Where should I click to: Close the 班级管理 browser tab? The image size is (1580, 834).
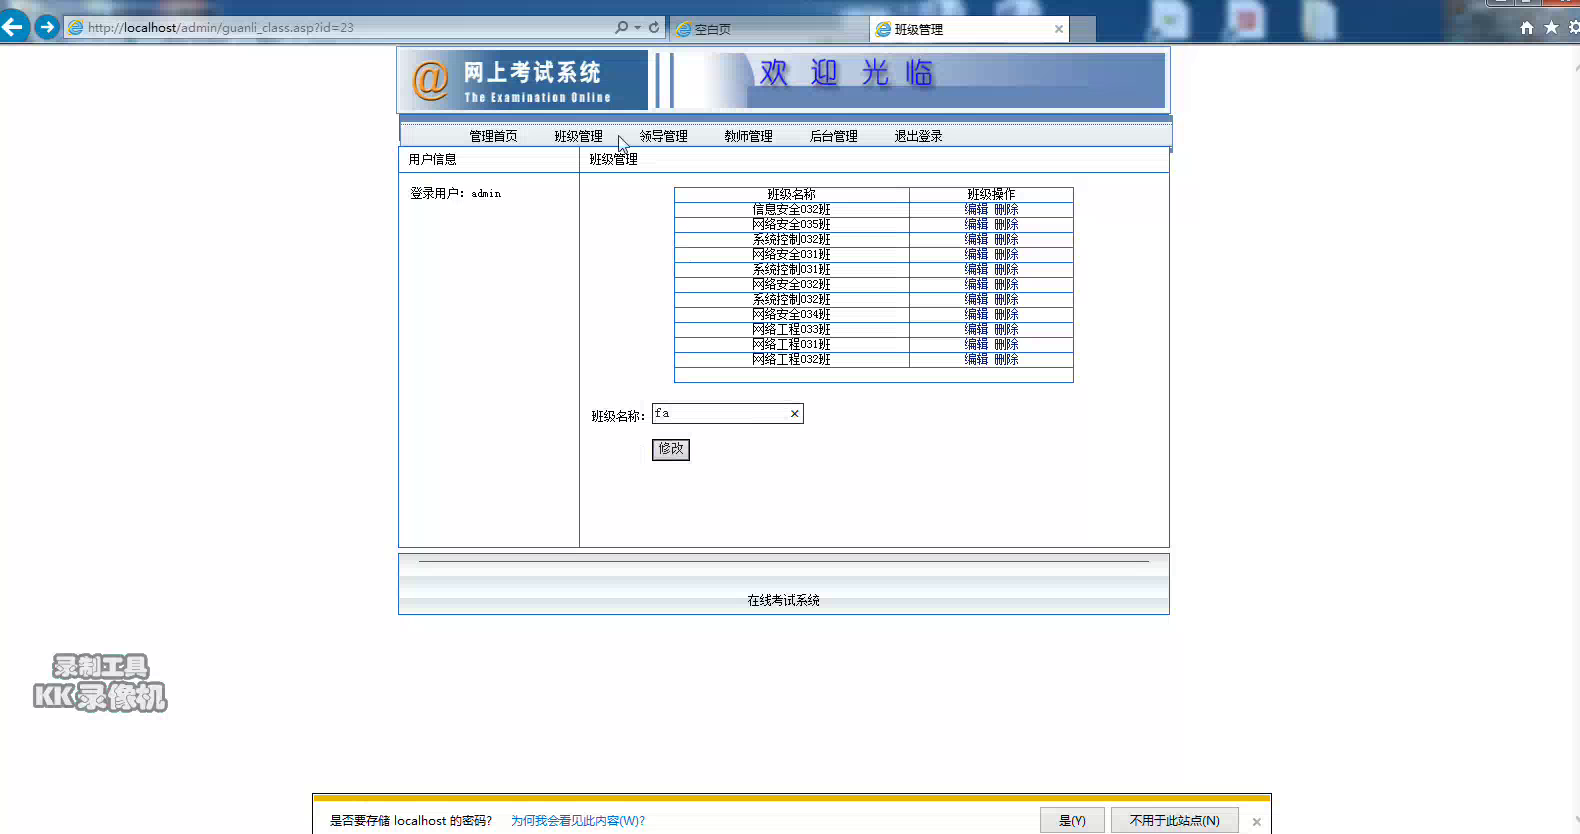(1059, 29)
